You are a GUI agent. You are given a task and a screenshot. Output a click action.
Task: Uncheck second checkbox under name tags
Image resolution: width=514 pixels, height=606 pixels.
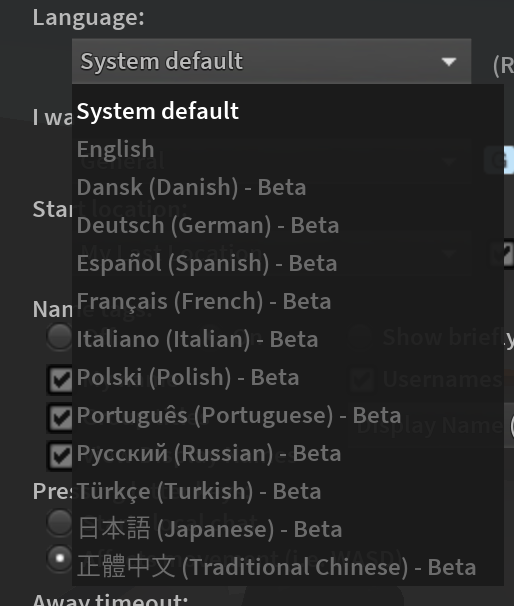click(x=59, y=417)
